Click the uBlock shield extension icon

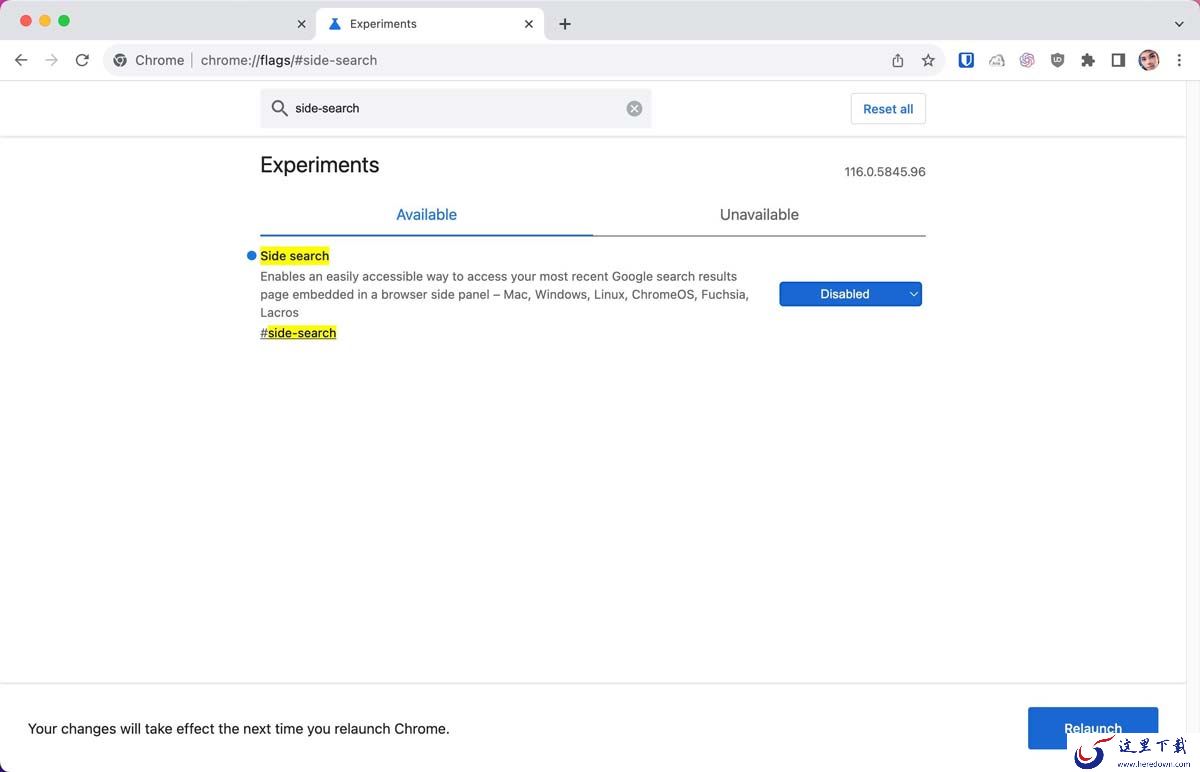pyautogui.click(x=1057, y=60)
